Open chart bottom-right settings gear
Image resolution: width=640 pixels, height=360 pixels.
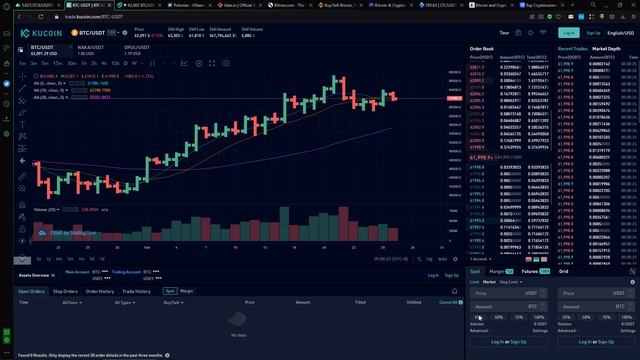coord(456,259)
